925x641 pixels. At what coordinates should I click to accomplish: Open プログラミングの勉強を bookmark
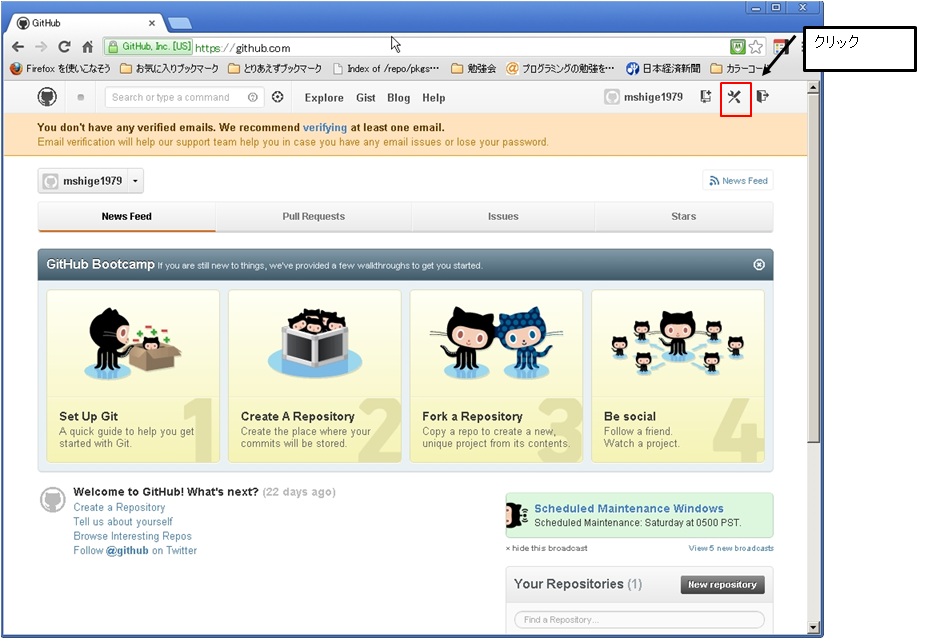point(560,68)
